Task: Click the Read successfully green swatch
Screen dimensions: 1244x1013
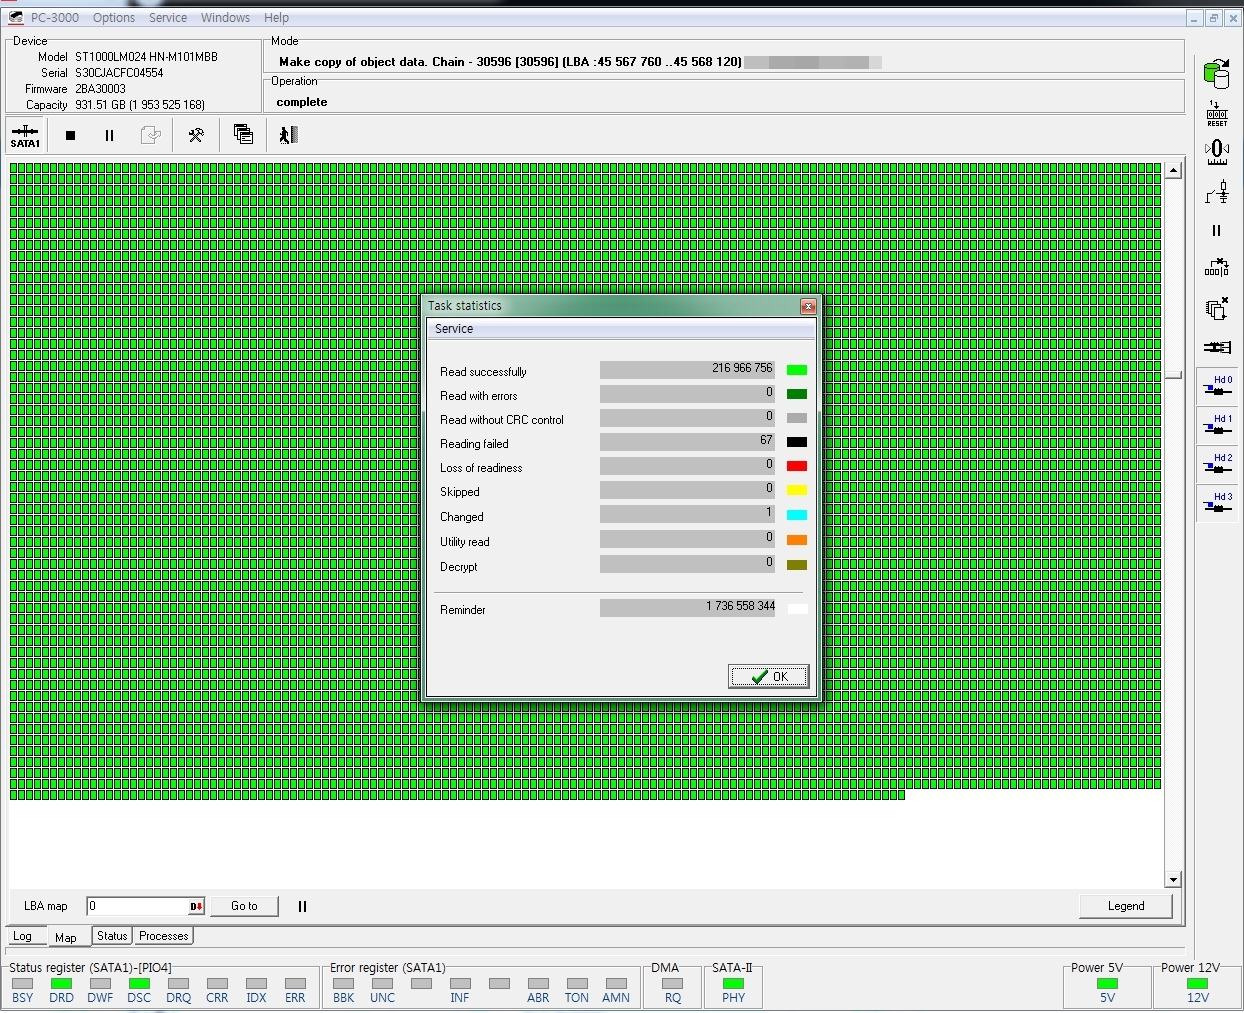Action: pos(797,370)
